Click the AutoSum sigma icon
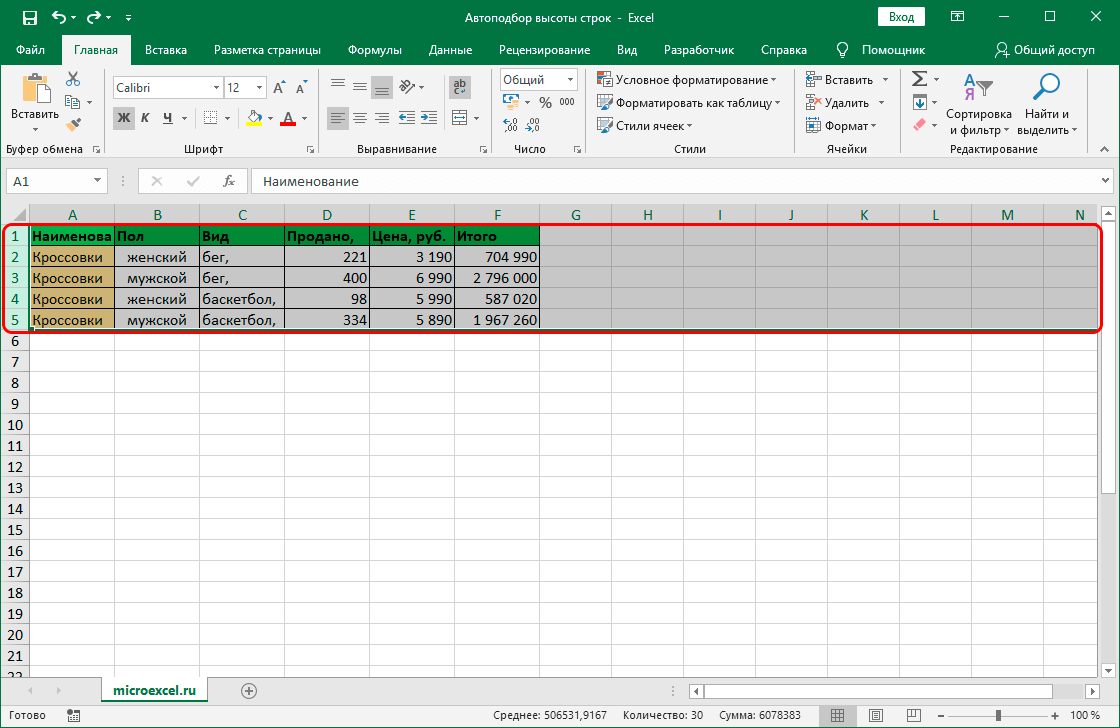The height and width of the screenshot is (728, 1120). [919, 79]
